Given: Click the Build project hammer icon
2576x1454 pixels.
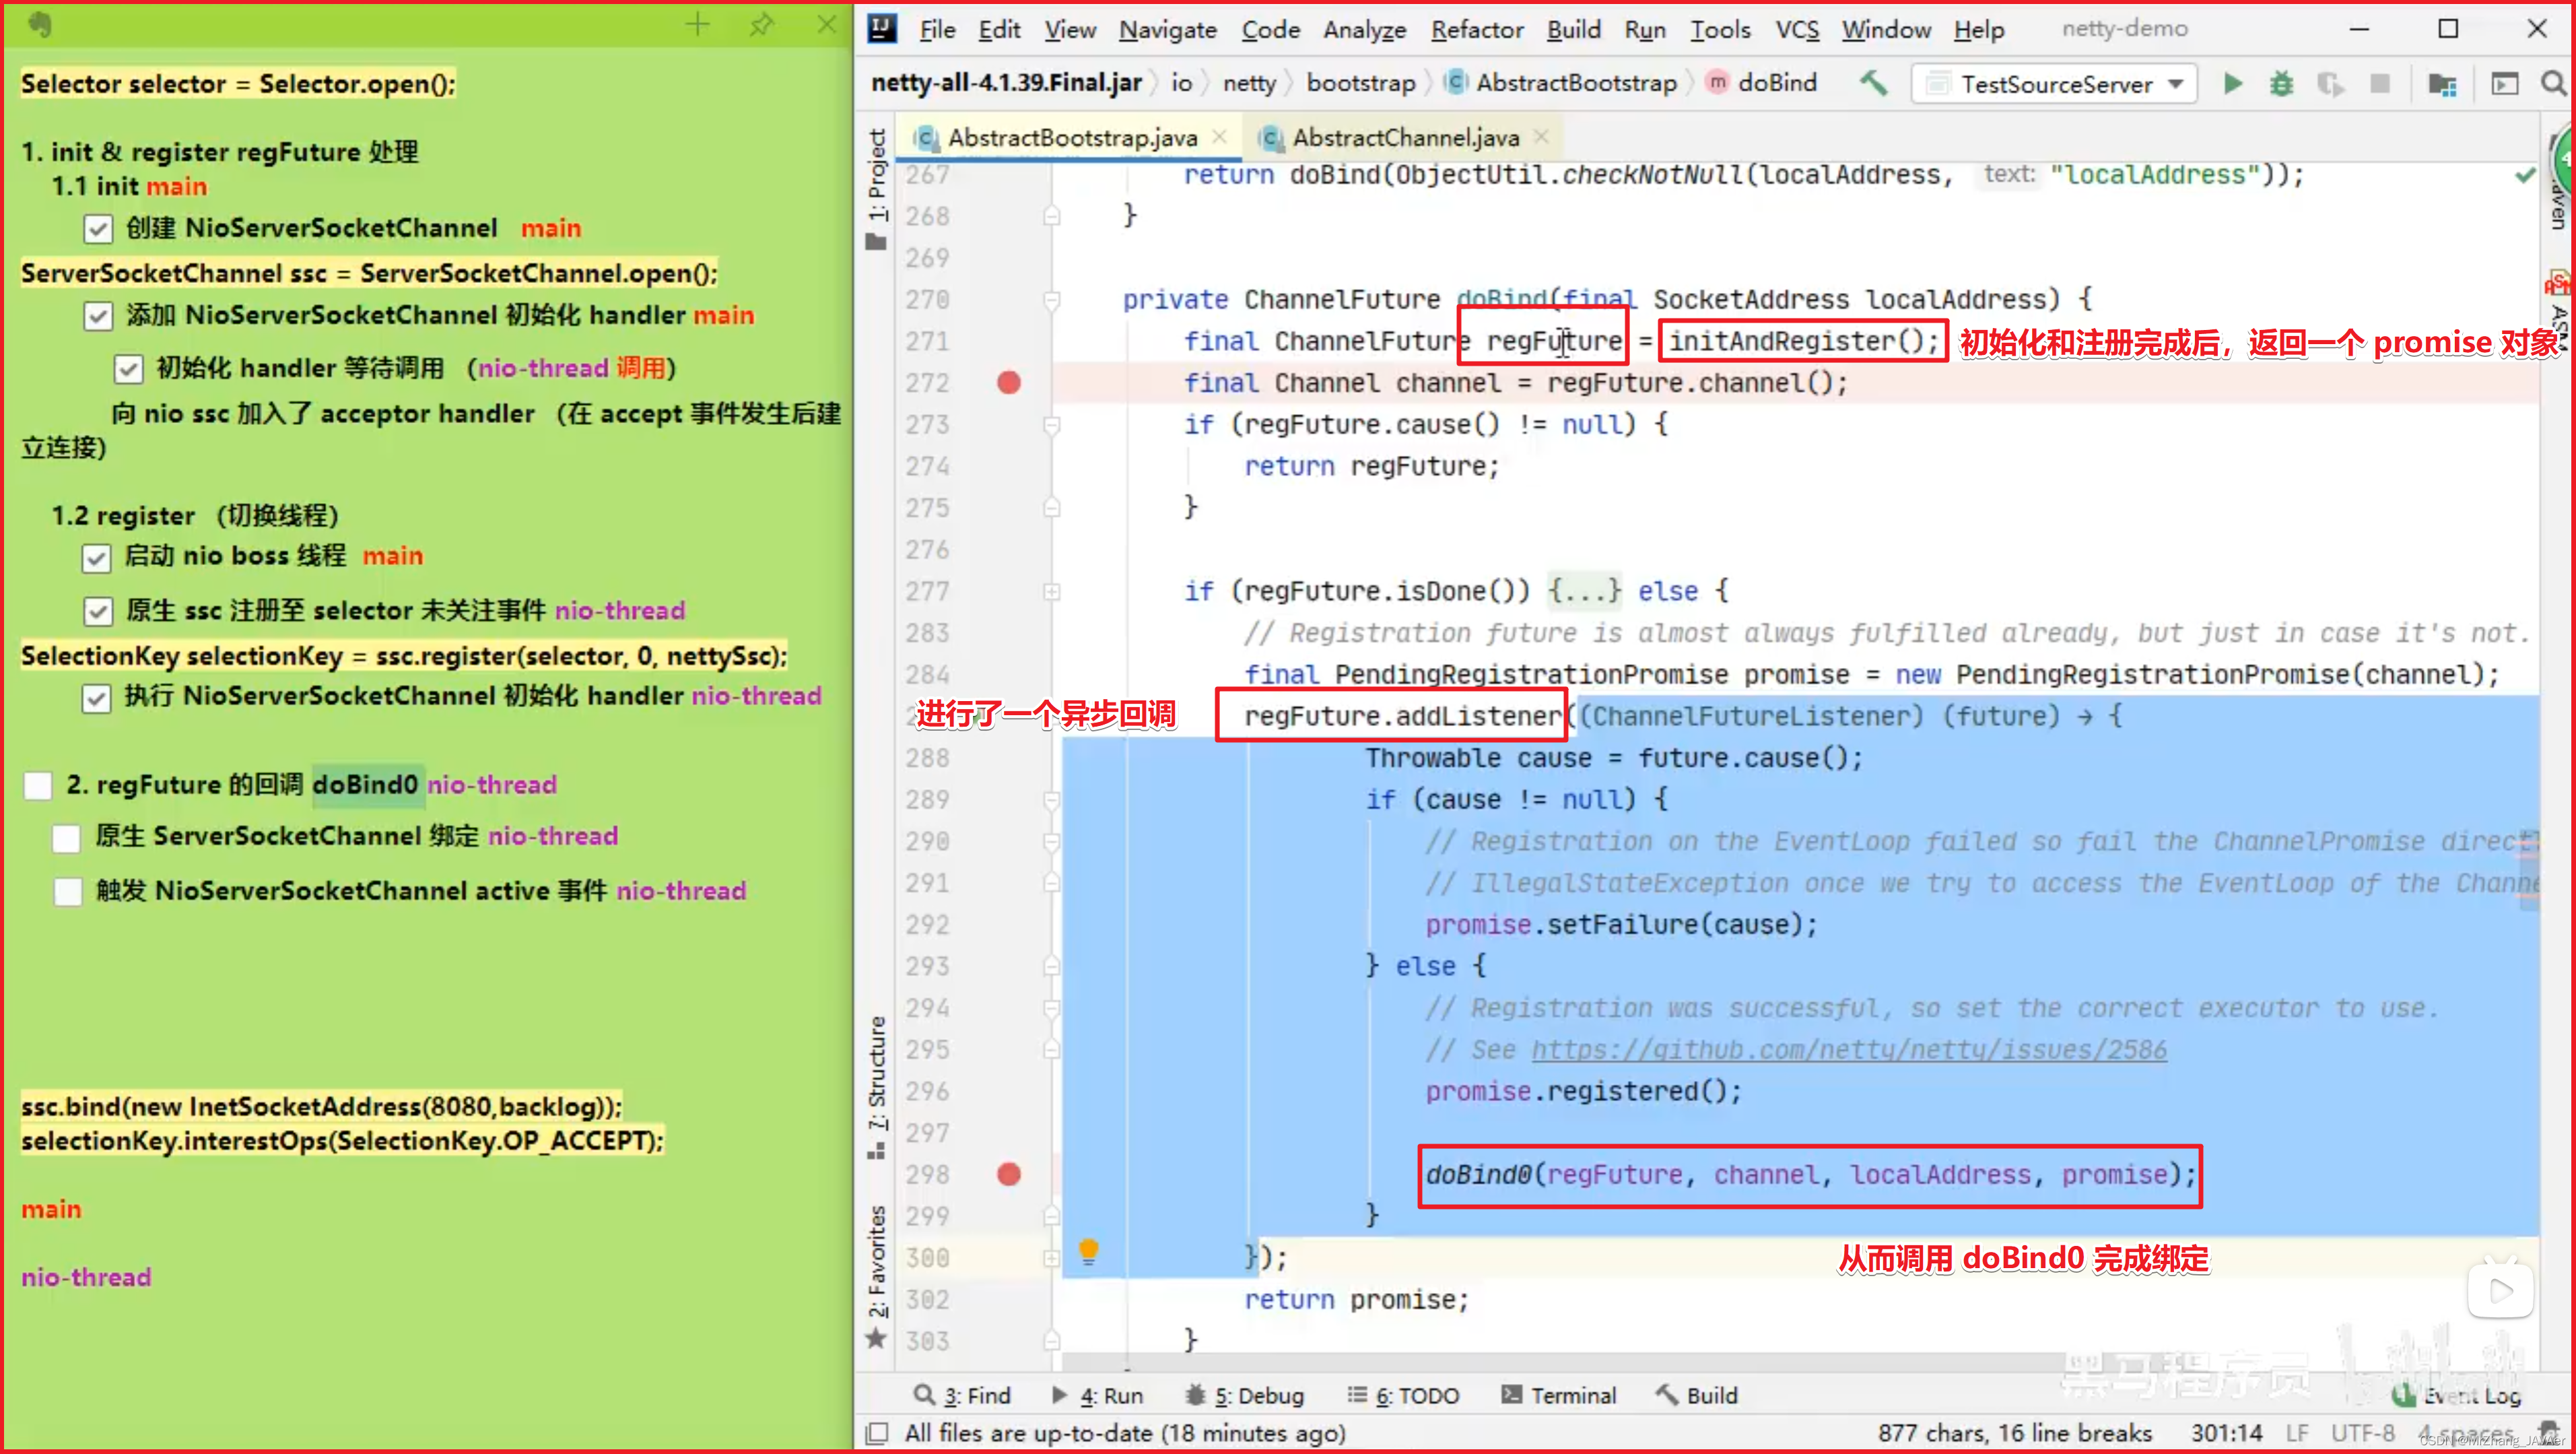Looking at the screenshot, I should click(x=1873, y=83).
